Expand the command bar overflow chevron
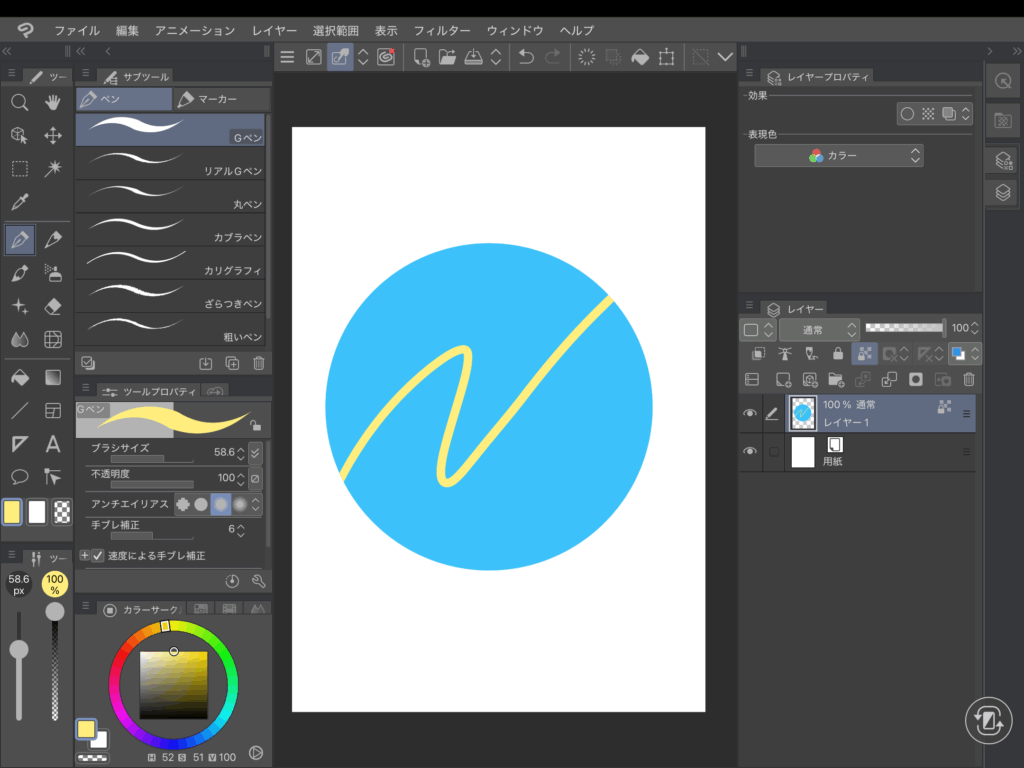1024x768 pixels. coord(726,57)
